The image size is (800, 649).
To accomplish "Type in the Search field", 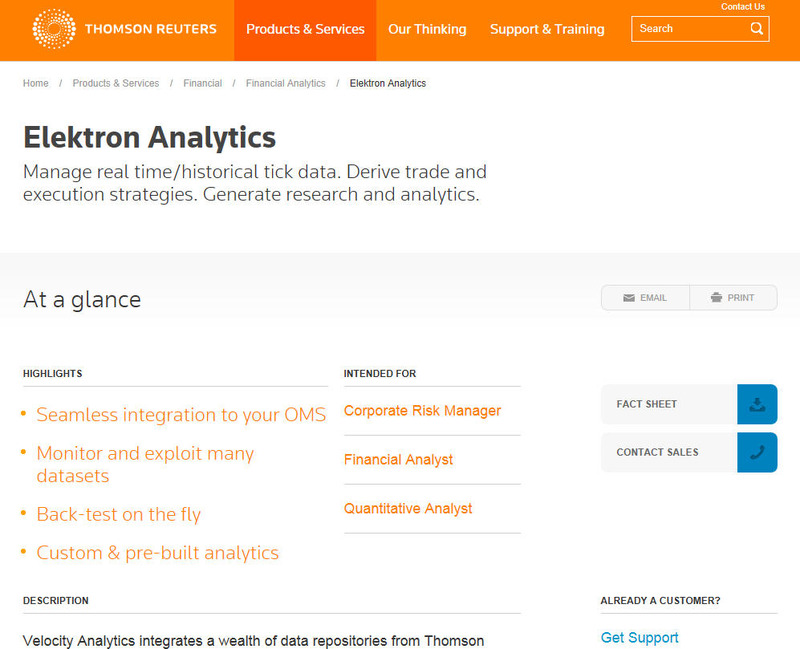I will tap(690, 29).
